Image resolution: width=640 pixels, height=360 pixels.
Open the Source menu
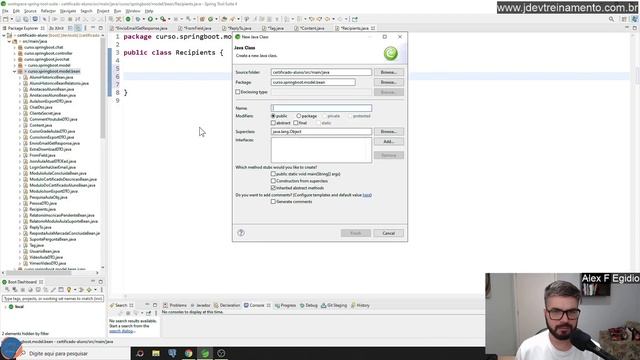click(x=30, y=11)
